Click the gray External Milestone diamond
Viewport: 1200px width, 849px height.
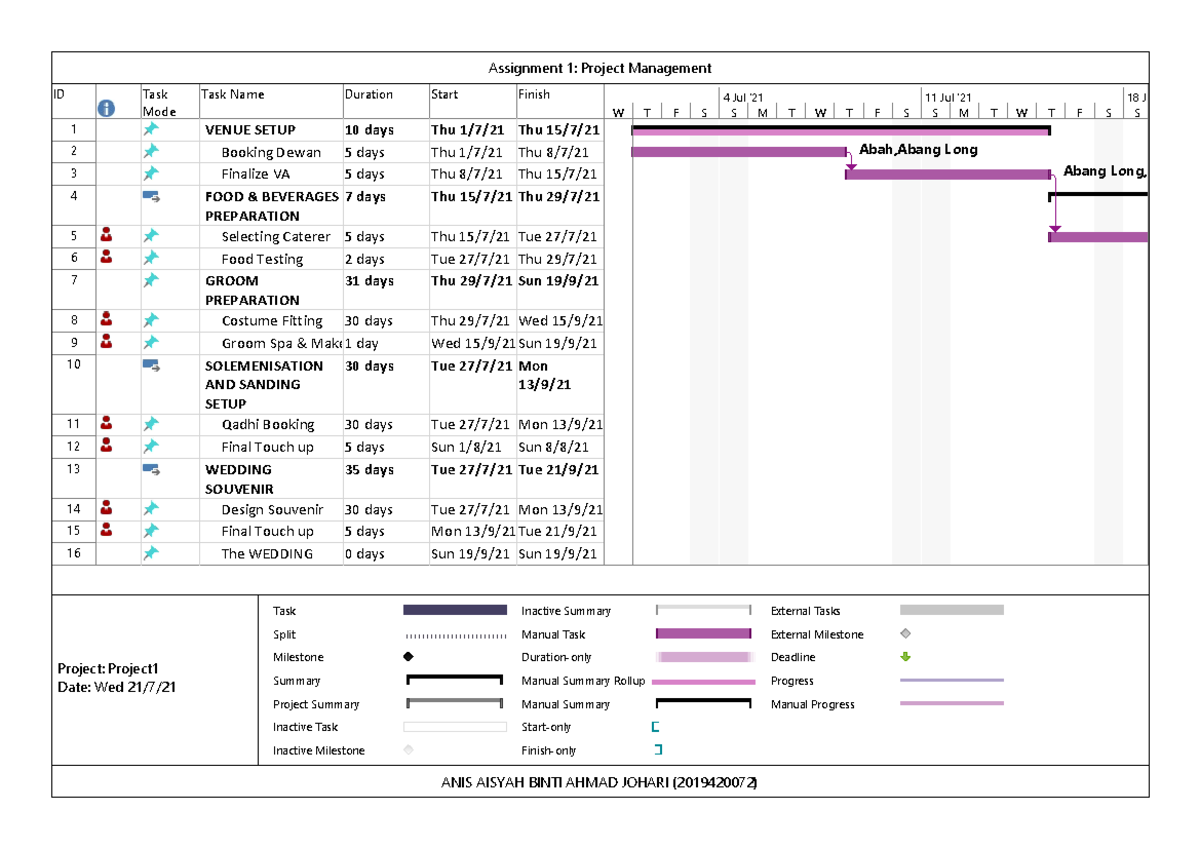coord(906,634)
